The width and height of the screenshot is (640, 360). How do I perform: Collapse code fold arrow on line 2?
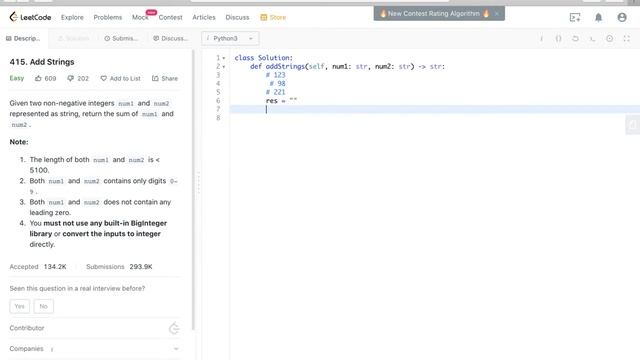[x=224, y=67]
